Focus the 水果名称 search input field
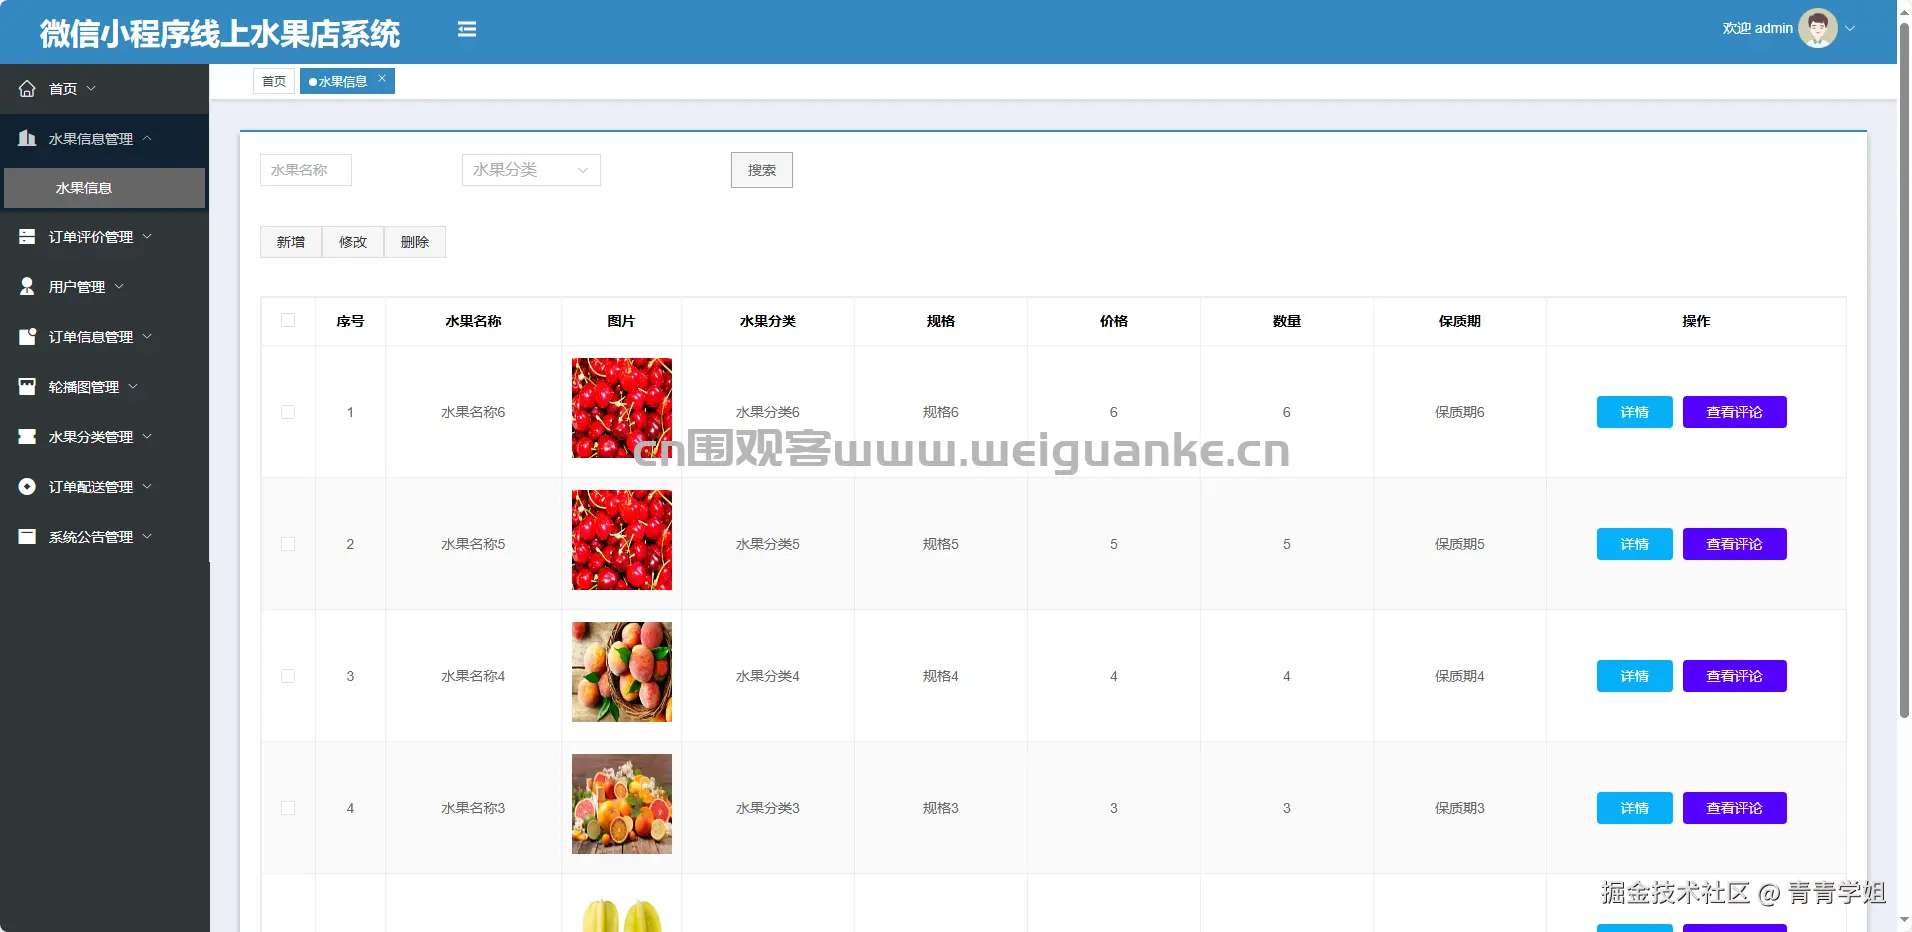 pos(306,170)
